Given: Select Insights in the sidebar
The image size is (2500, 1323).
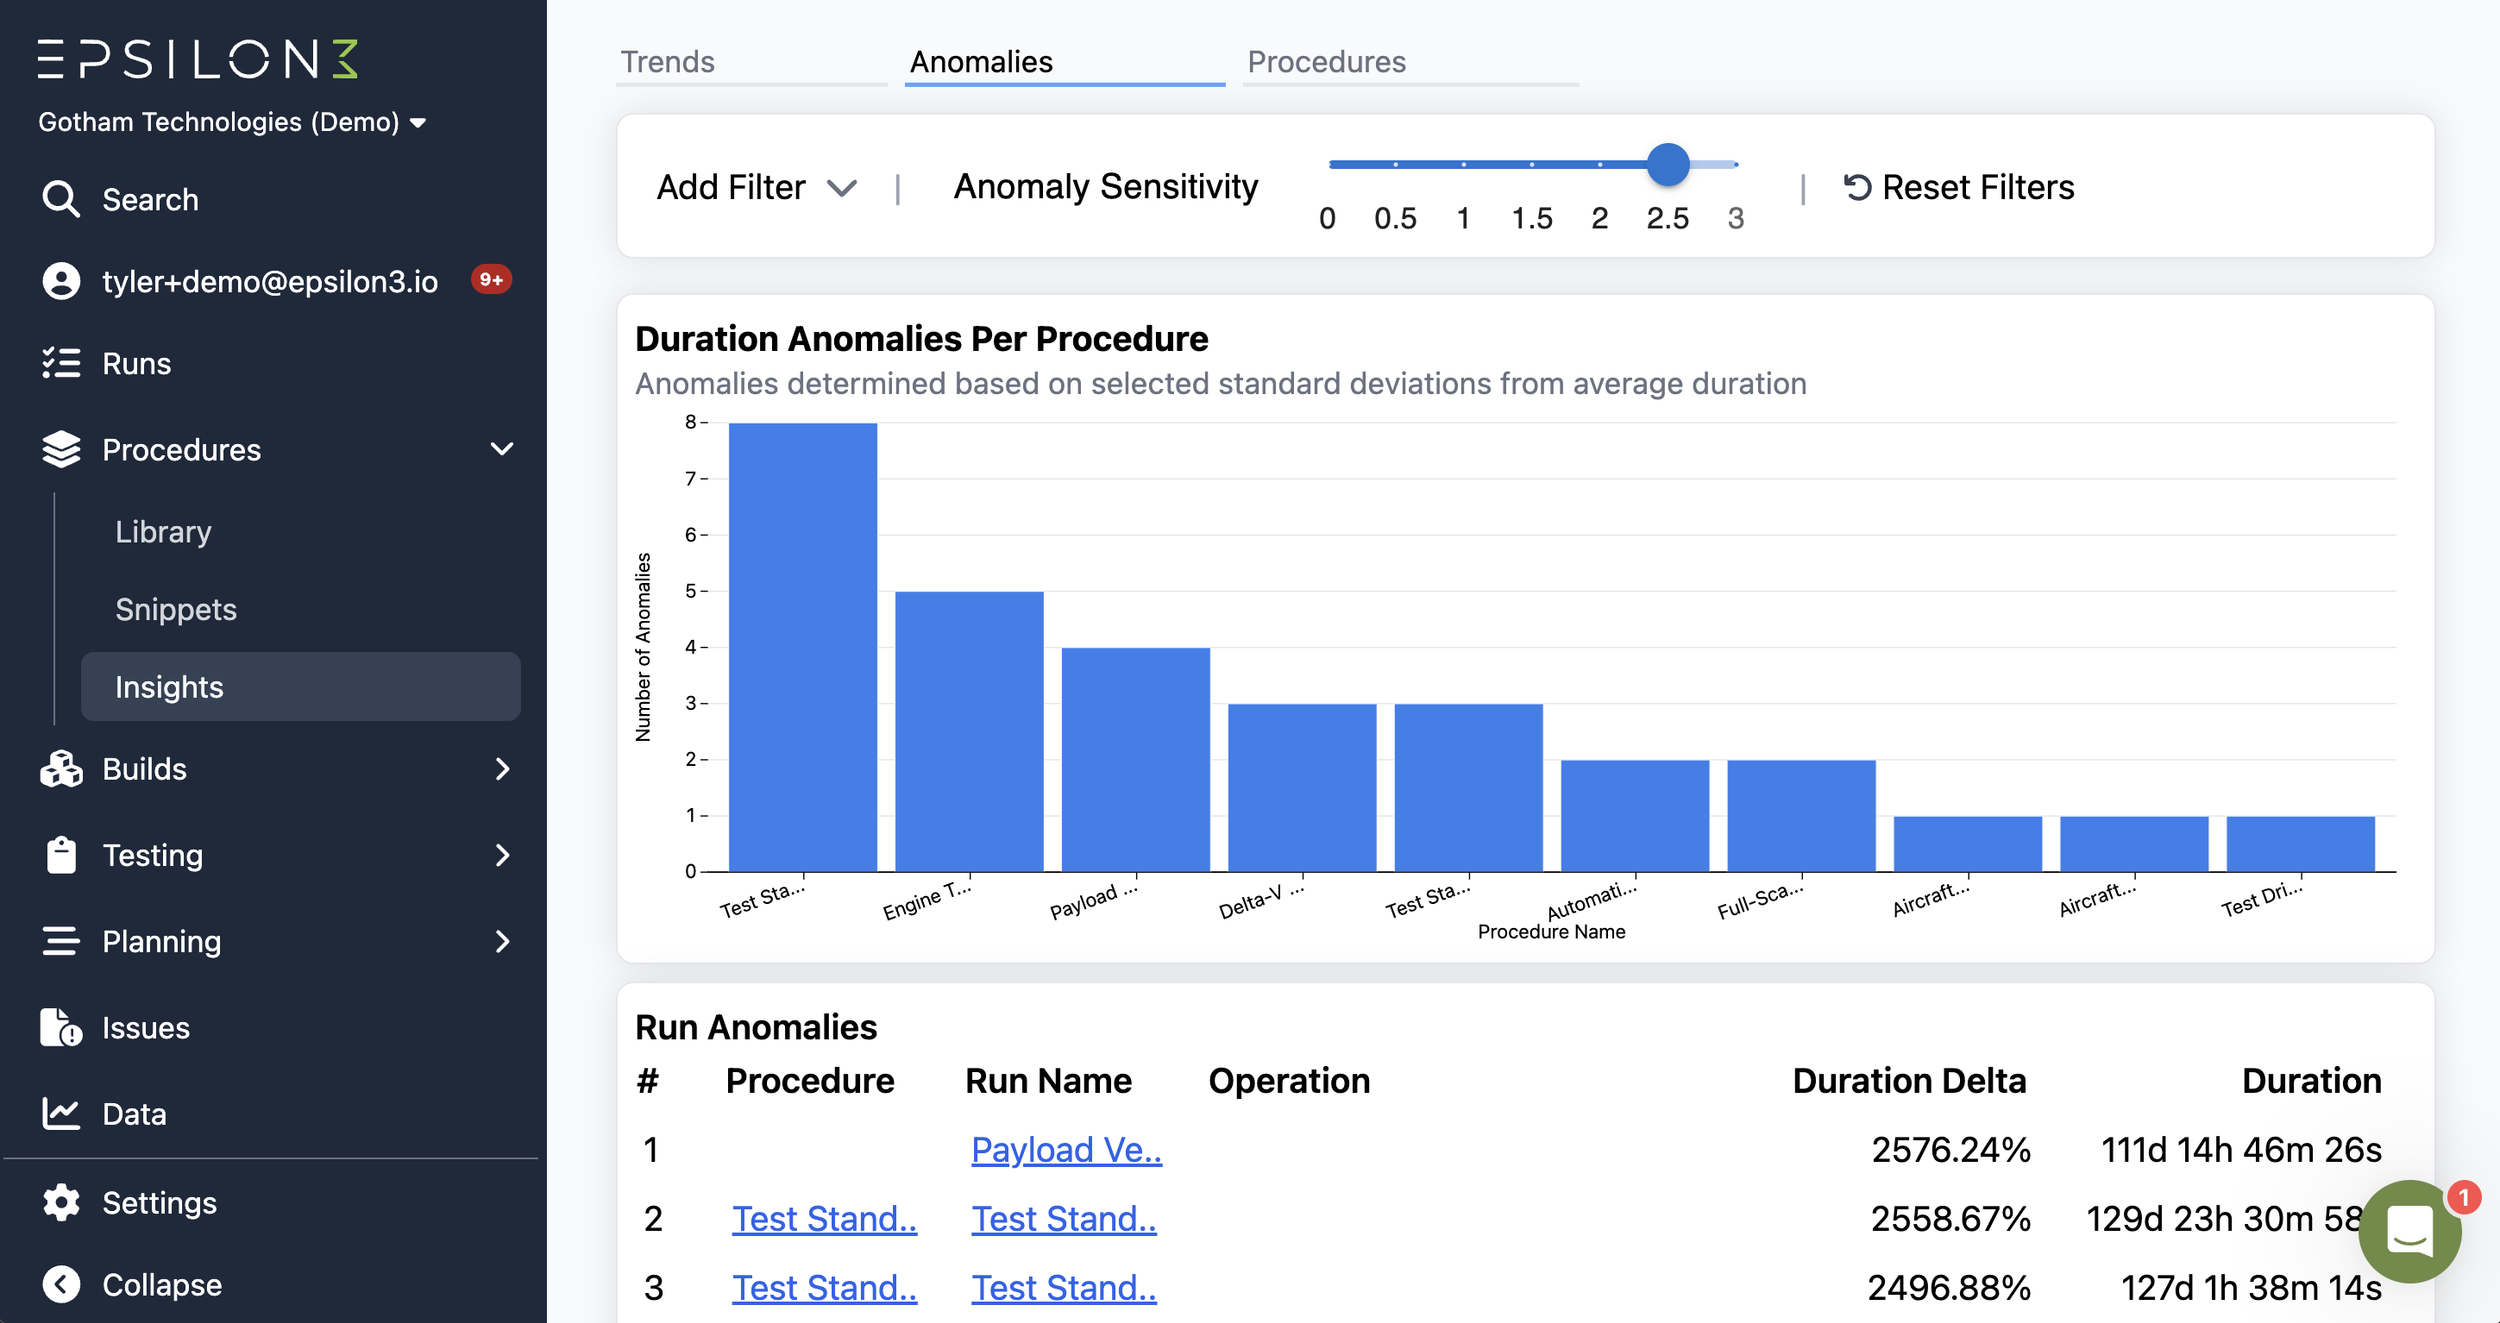Looking at the screenshot, I should point(169,687).
